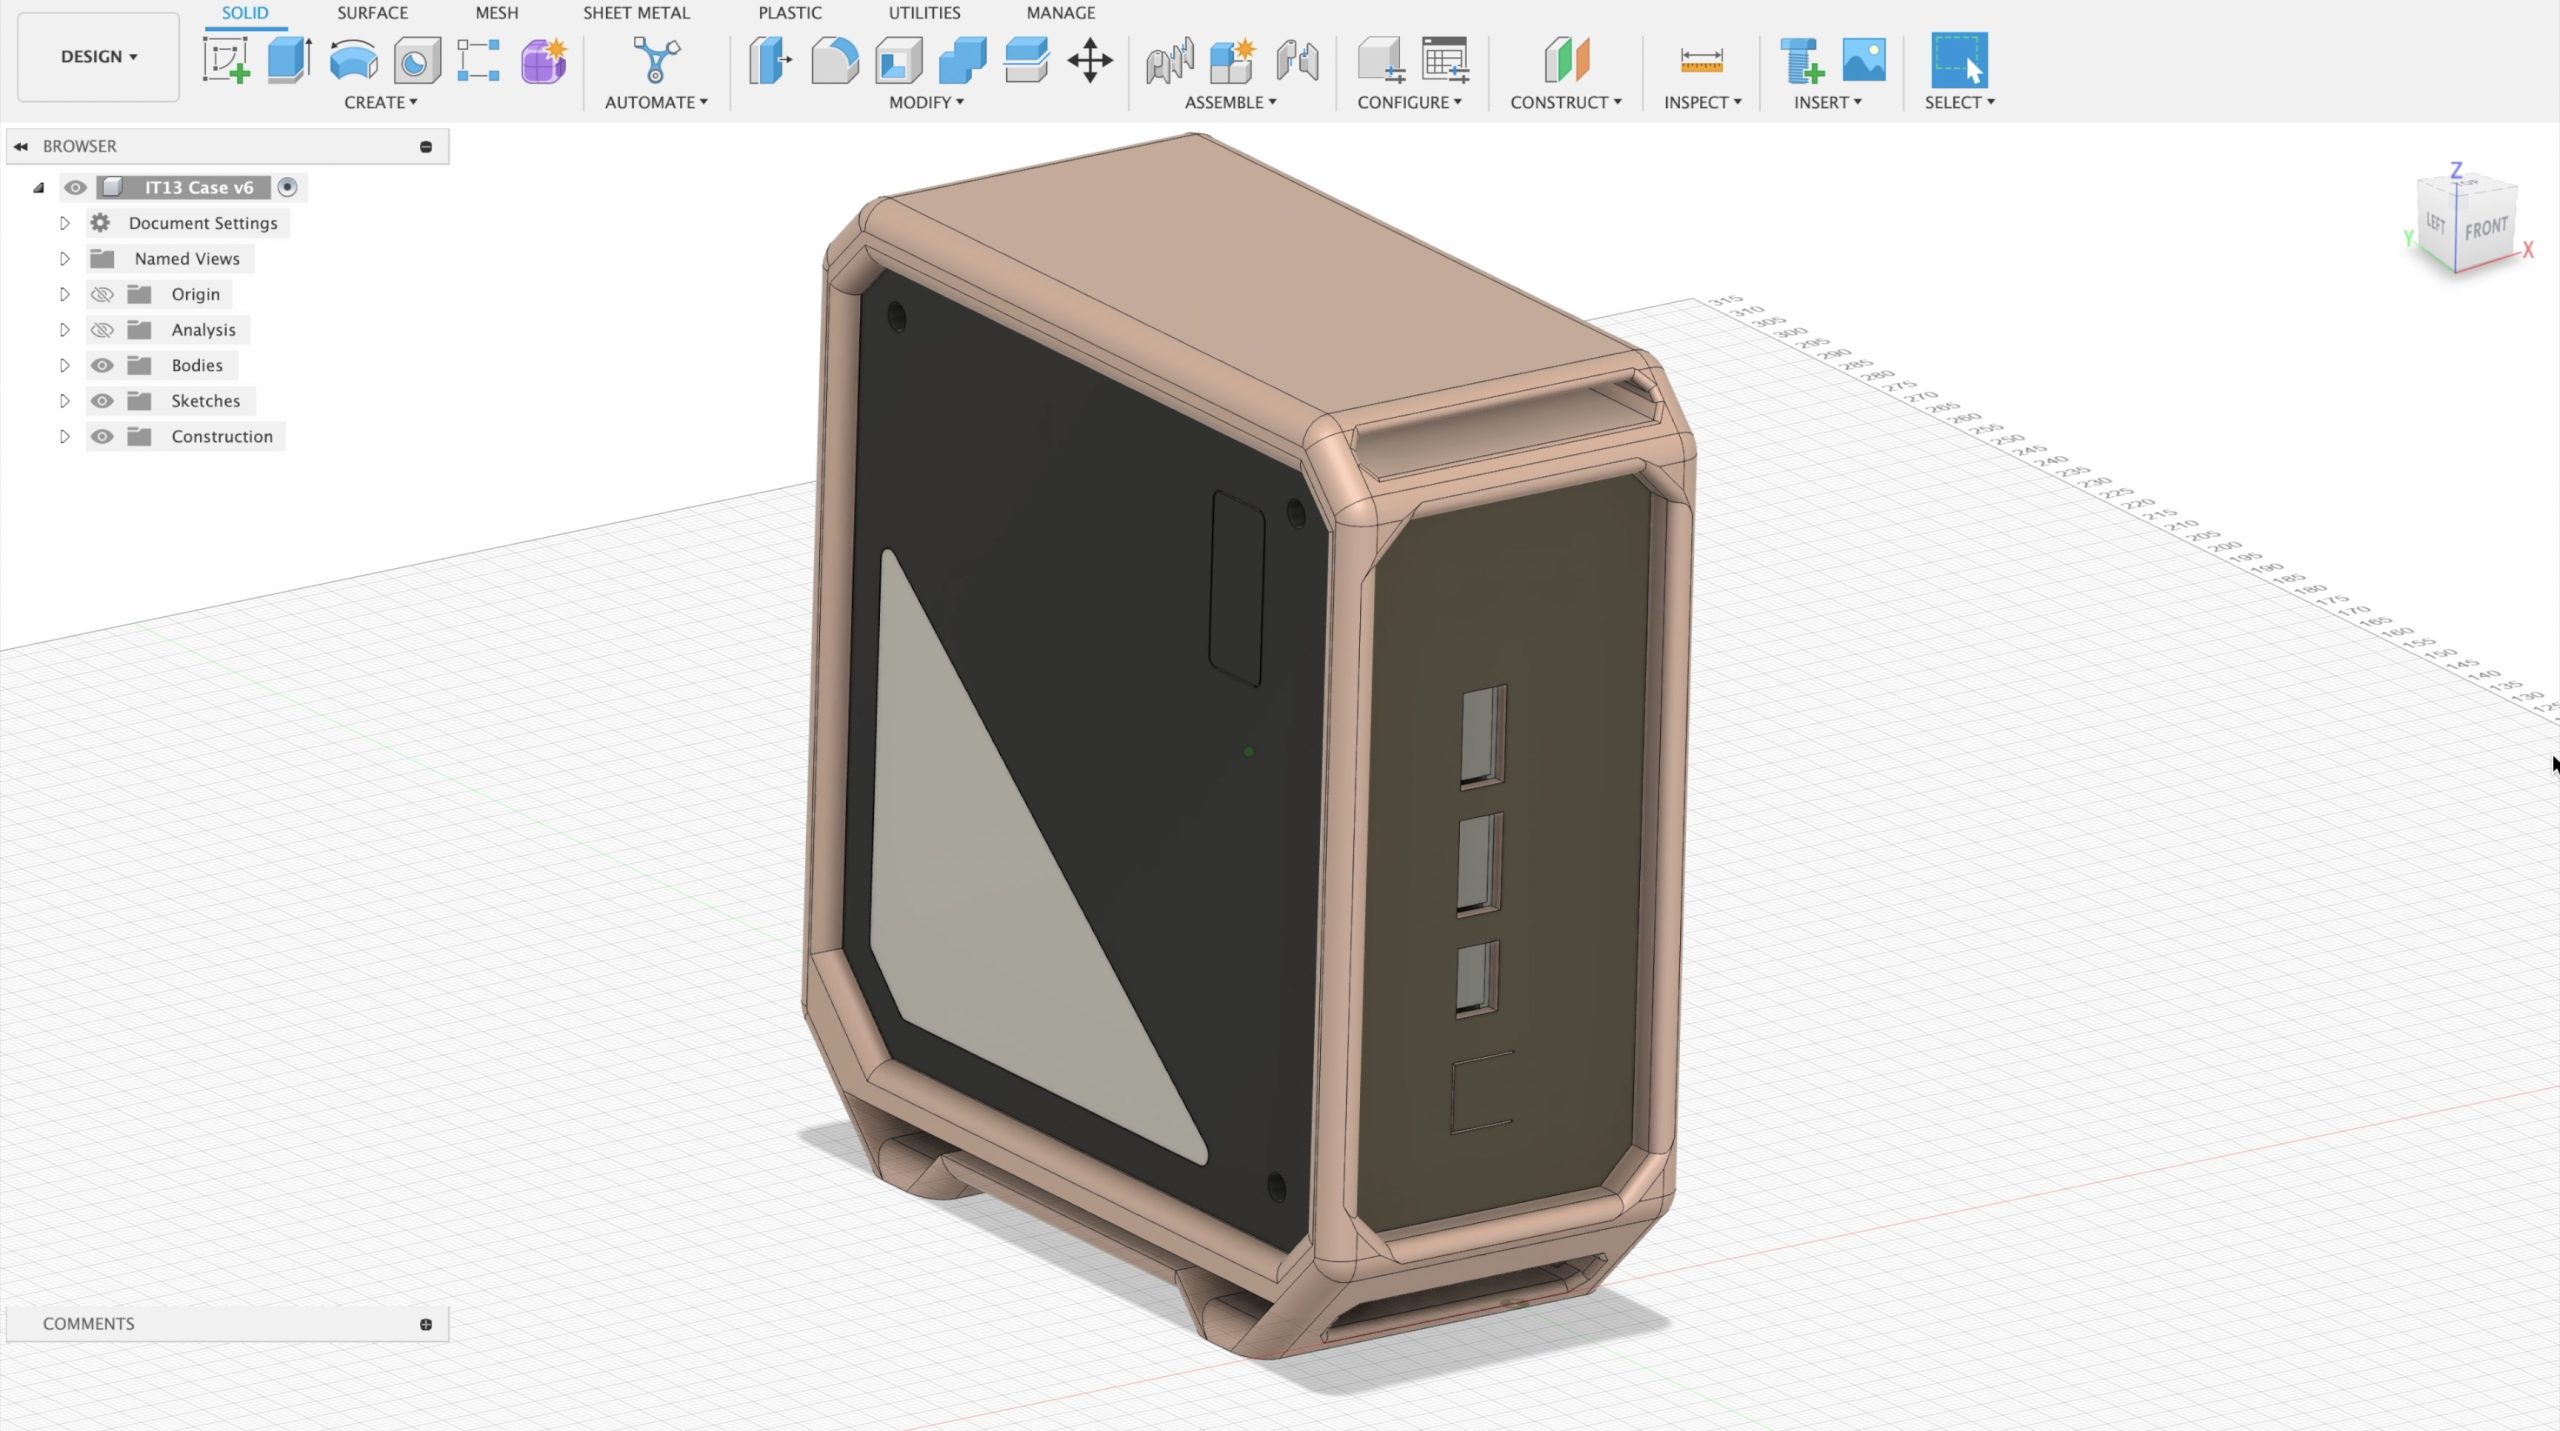Toggle Sketches folder visibility eye
Viewport: 2560px width, 1431px height.
102,401
